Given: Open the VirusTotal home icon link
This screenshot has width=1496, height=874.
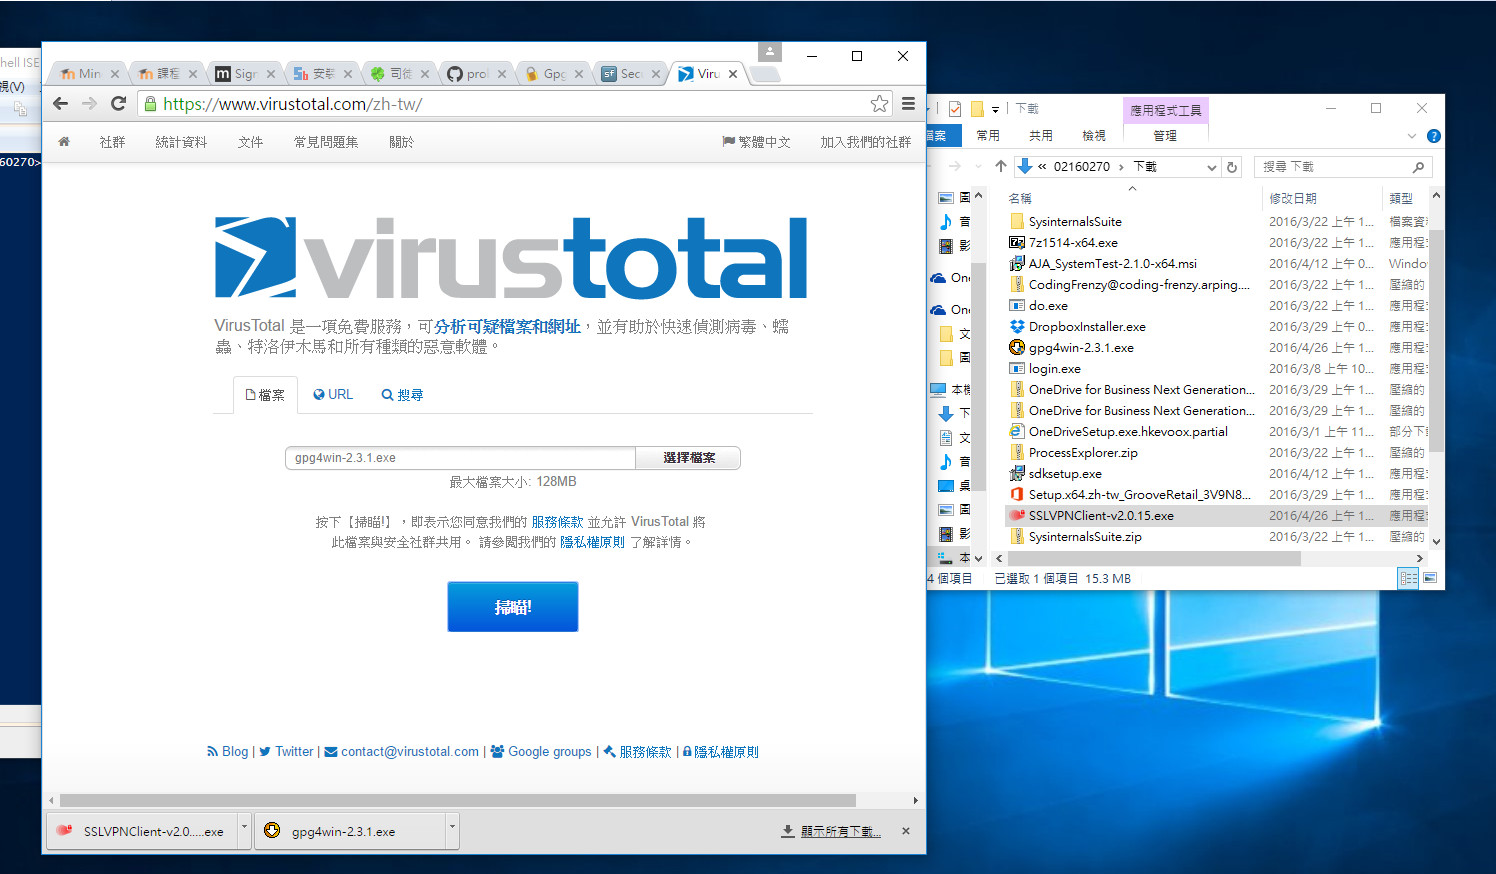Looking at the screenshot, I should click(64, 142).
